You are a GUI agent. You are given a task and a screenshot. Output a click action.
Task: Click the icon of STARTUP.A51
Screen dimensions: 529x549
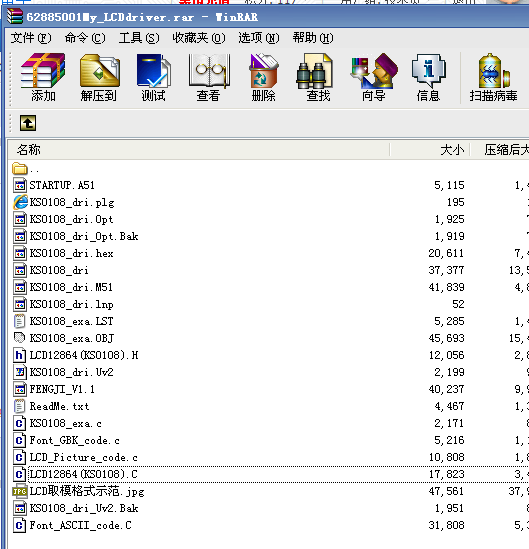click(20, 185)
